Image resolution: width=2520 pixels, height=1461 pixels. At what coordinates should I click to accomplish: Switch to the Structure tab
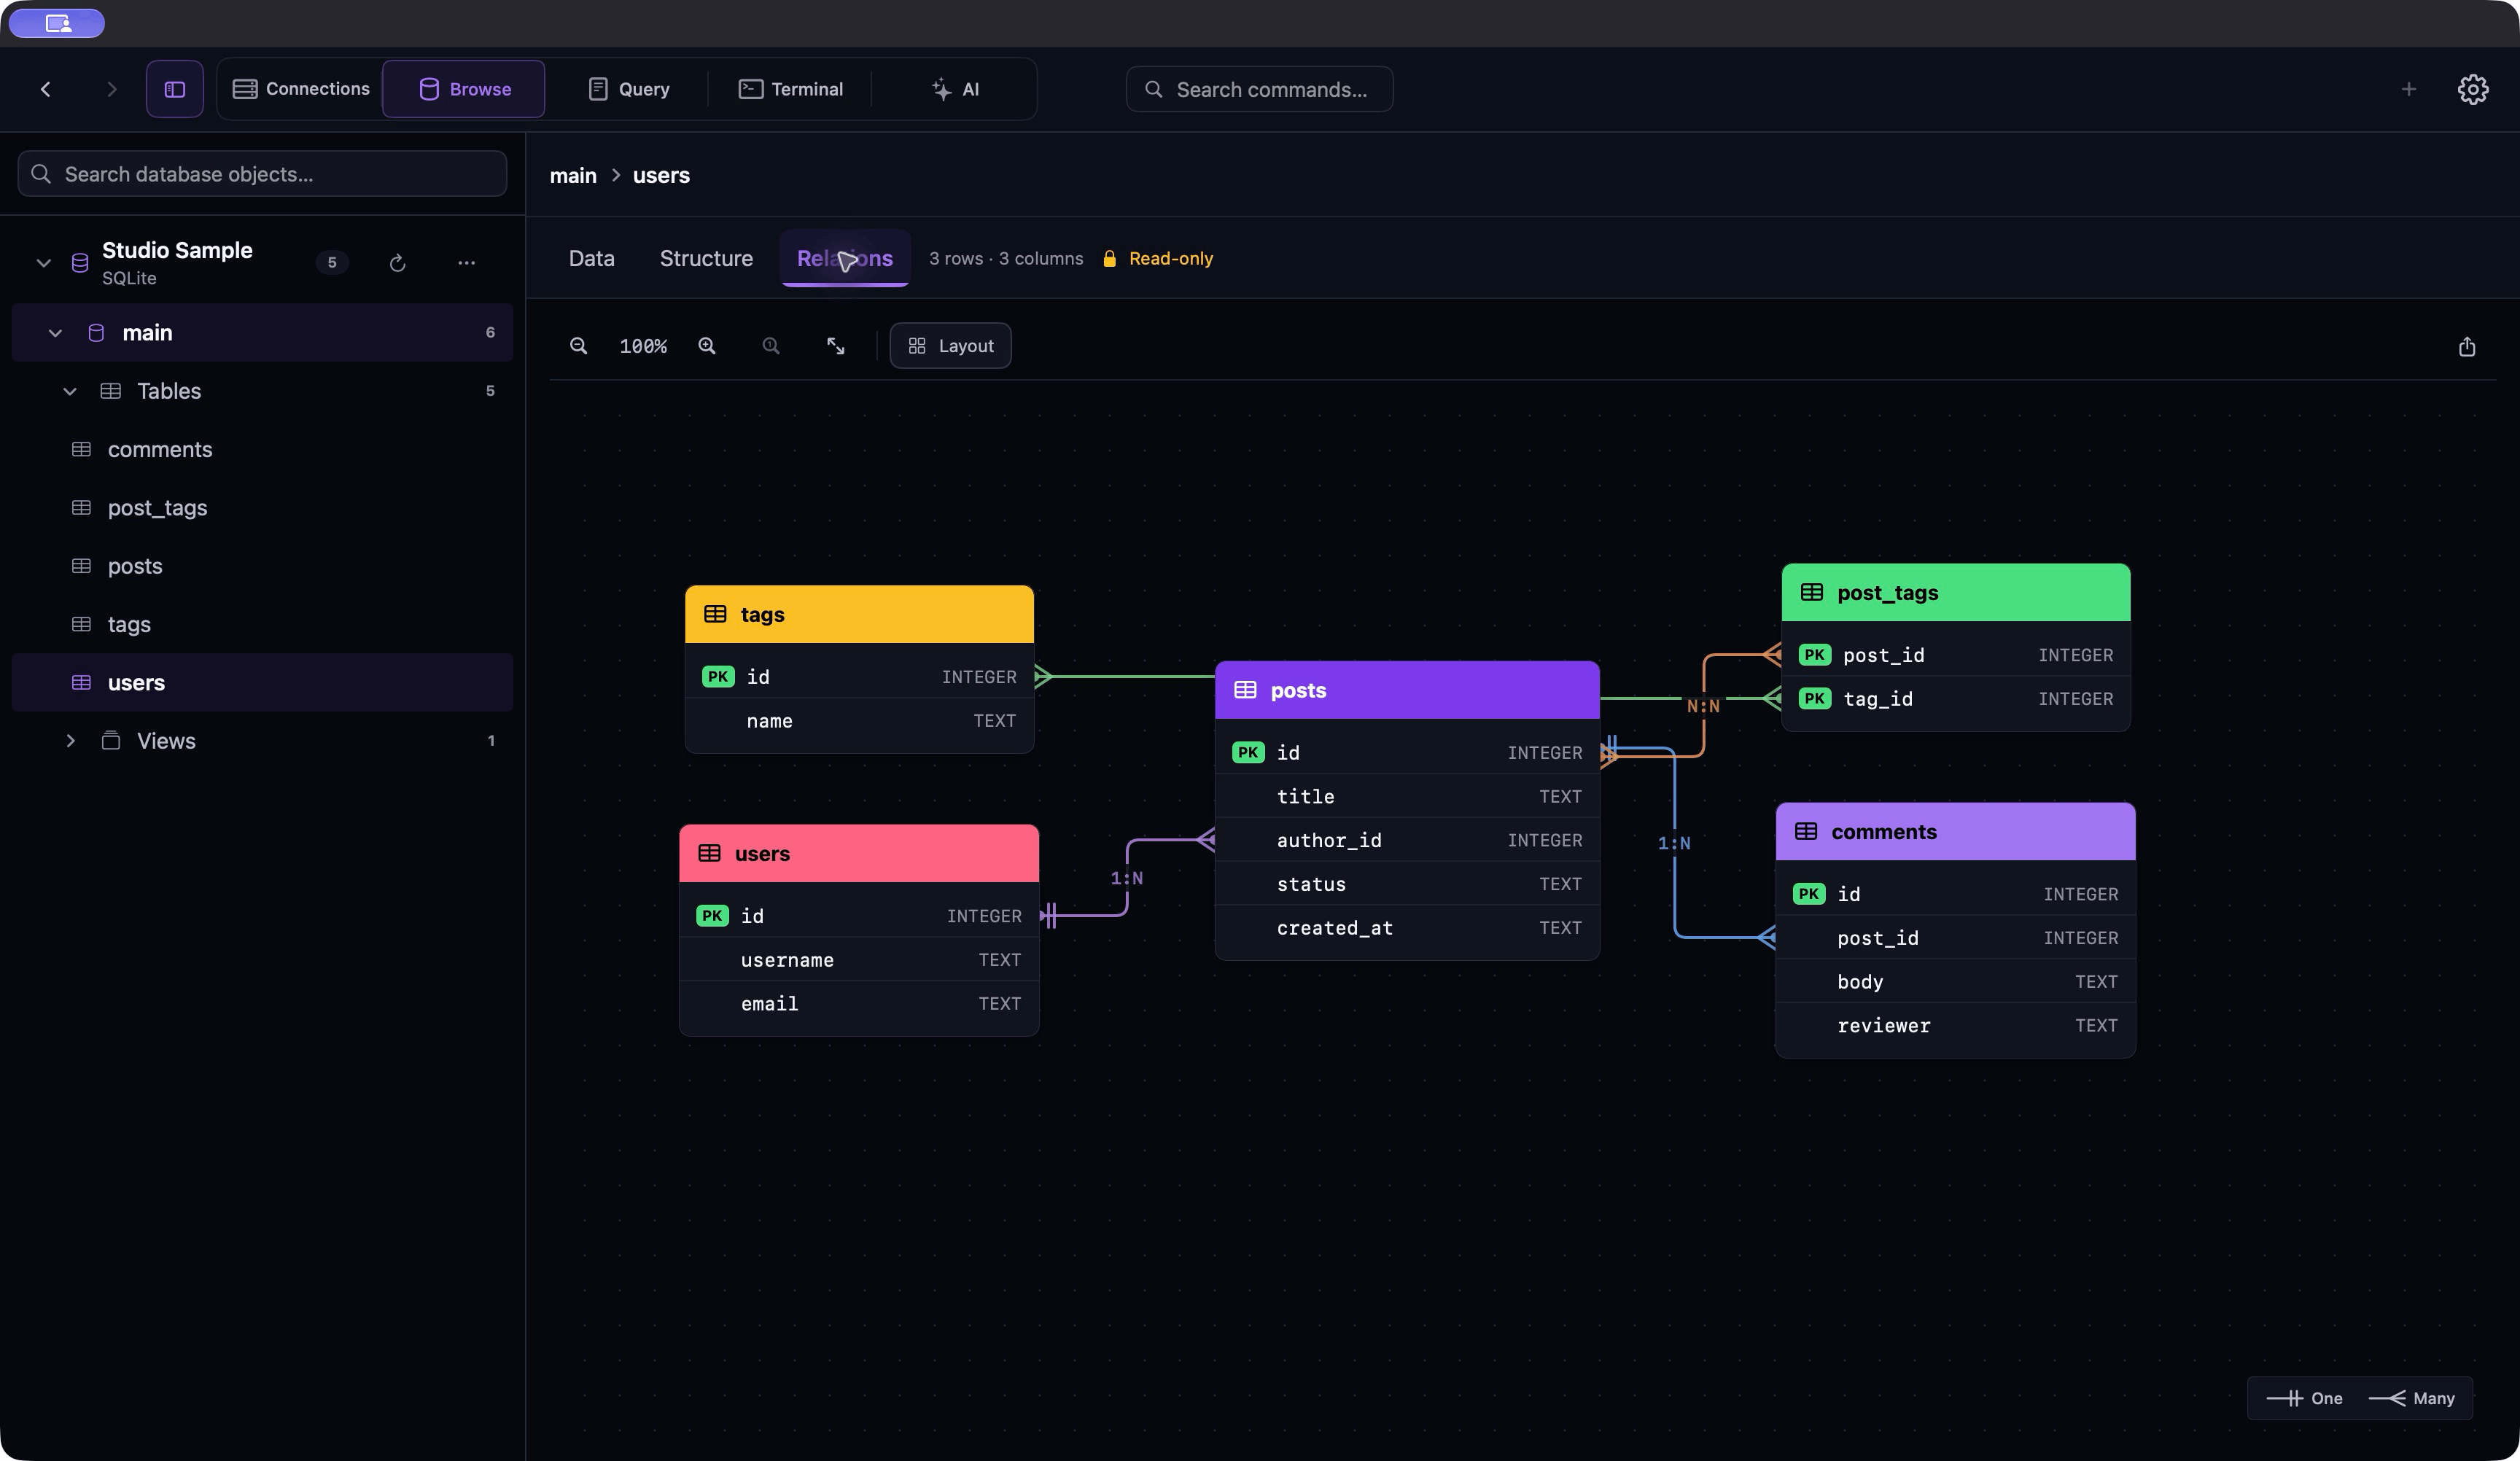point(706,258)
